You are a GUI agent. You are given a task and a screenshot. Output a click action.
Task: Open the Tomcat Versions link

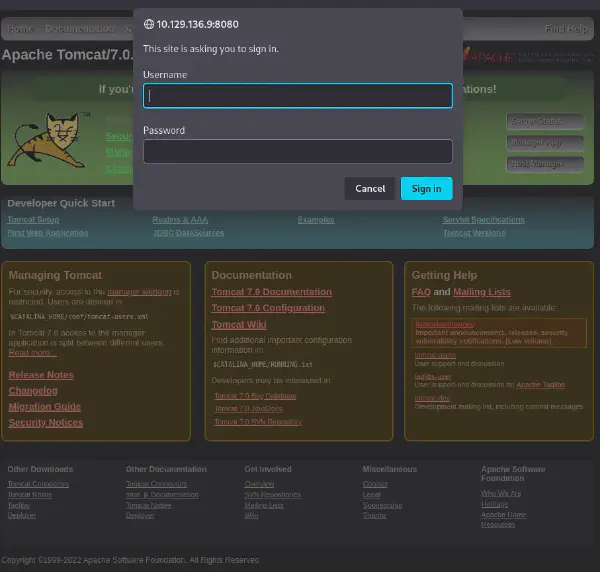click(474, 233)
